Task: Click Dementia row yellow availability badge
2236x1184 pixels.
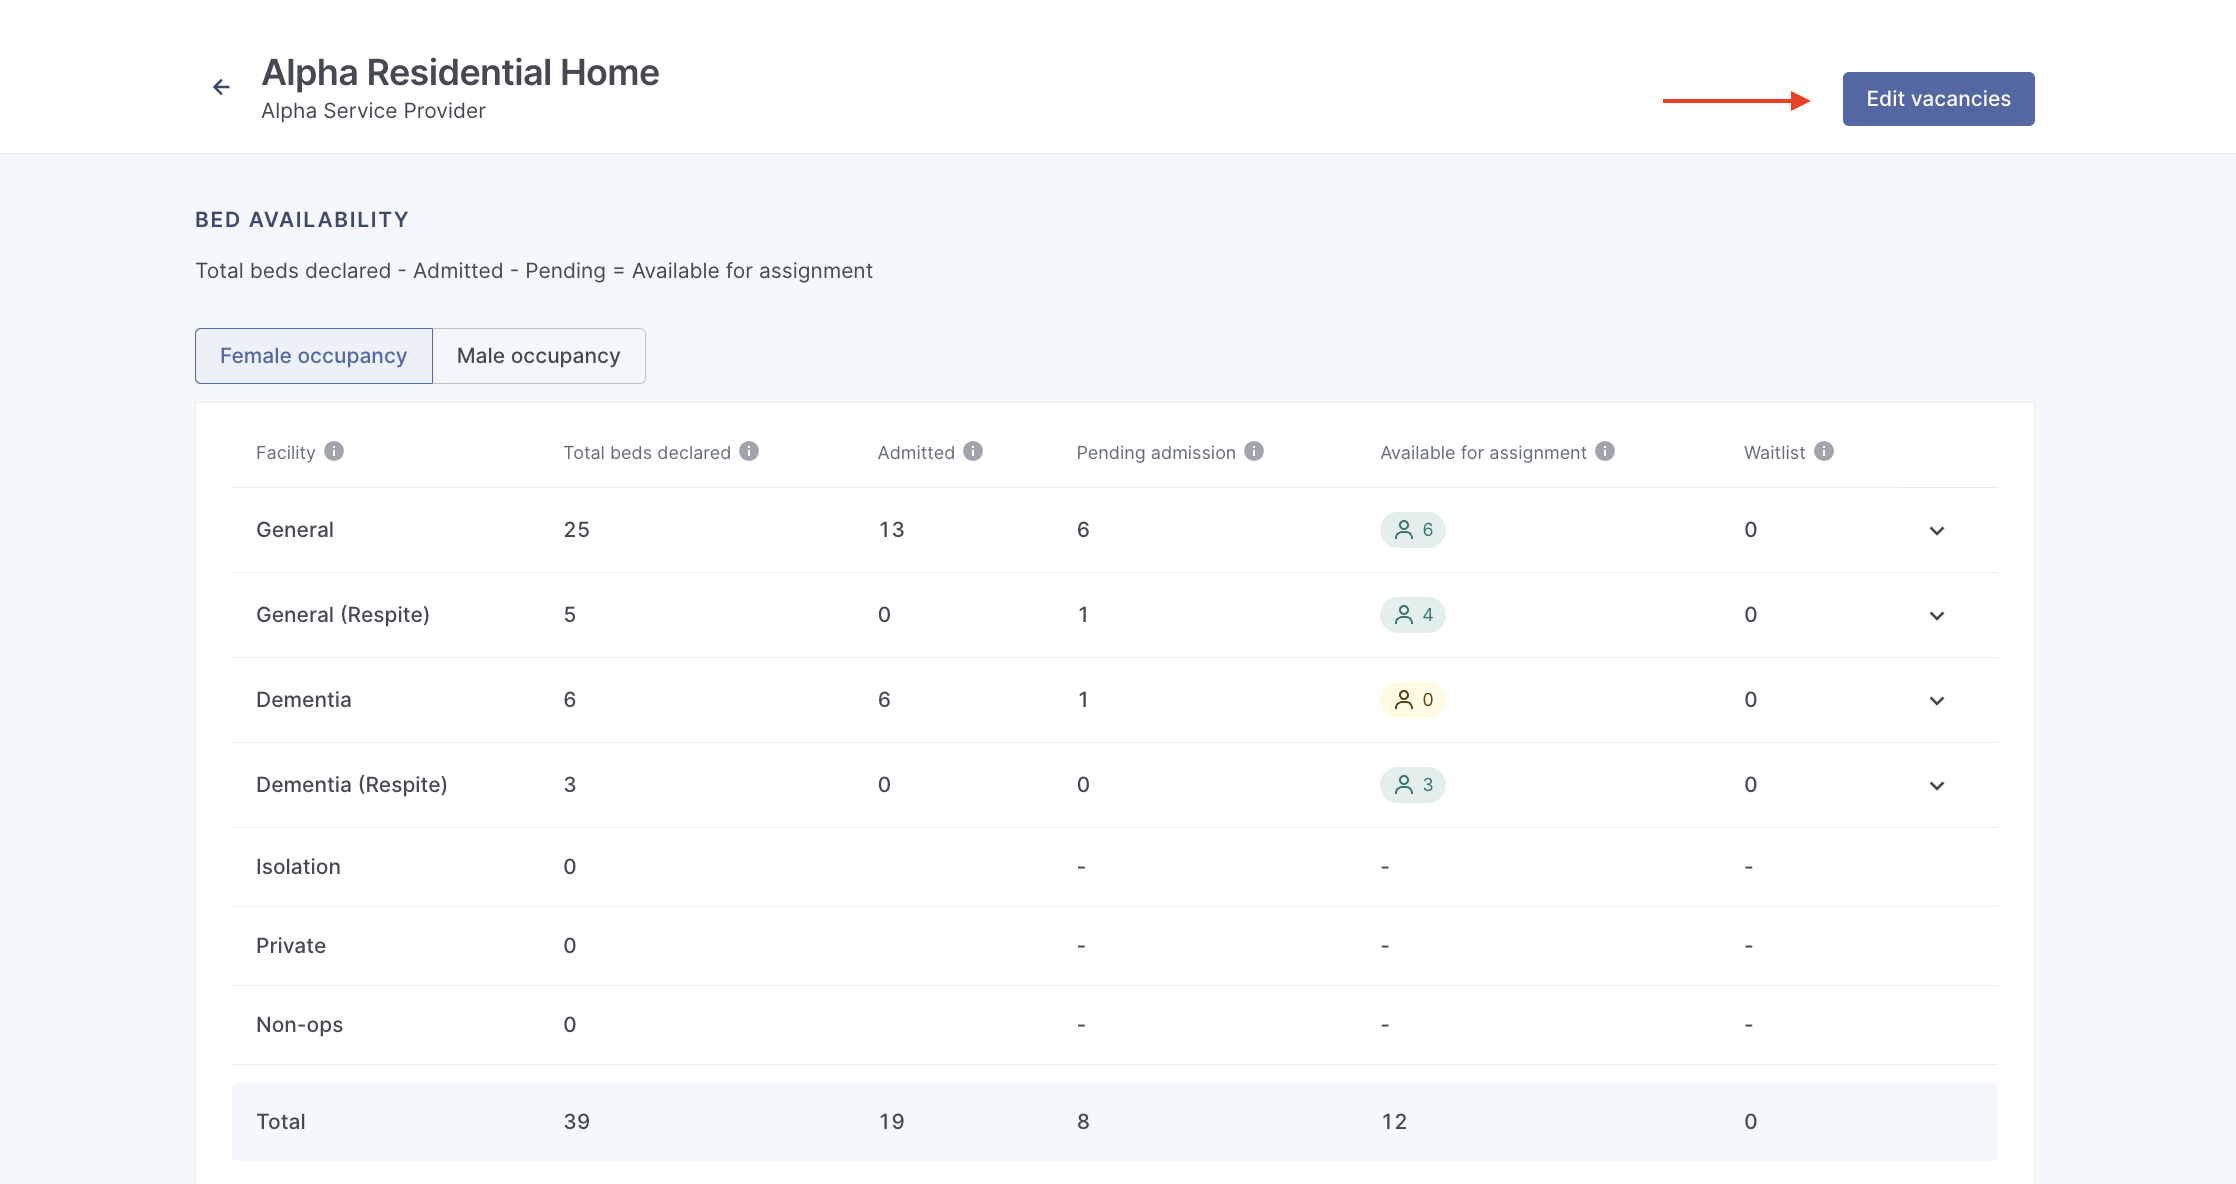Action: click(1412, 700)
